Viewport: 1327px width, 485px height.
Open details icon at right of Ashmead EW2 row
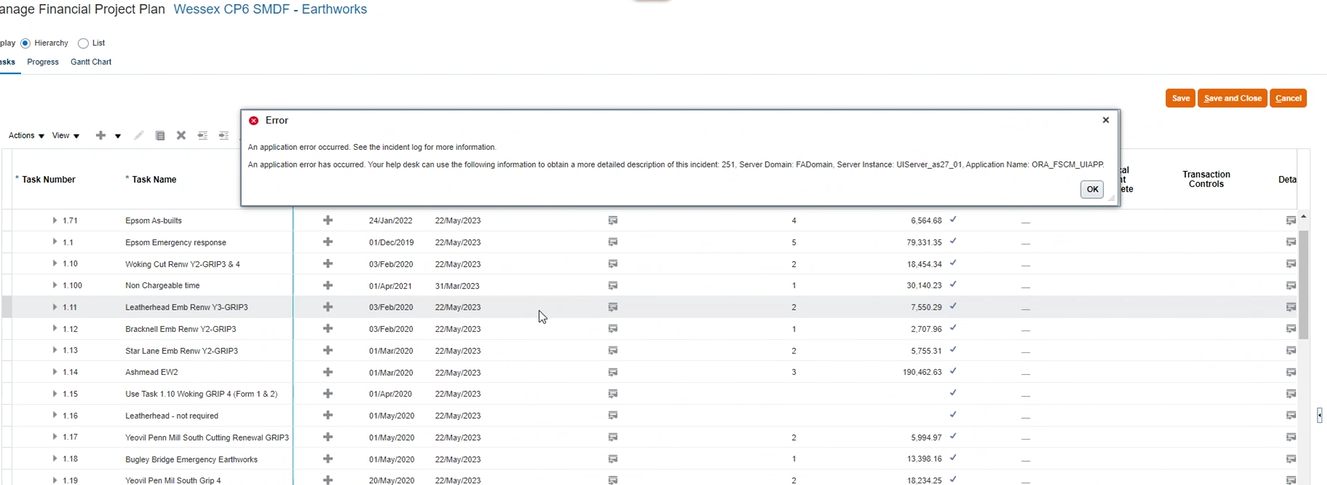click(1291, 372)
